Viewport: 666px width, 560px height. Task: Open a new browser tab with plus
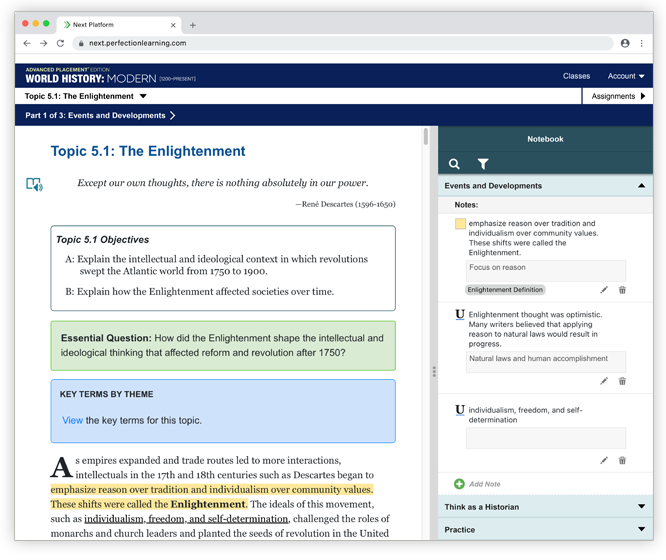tap(192, 25)
